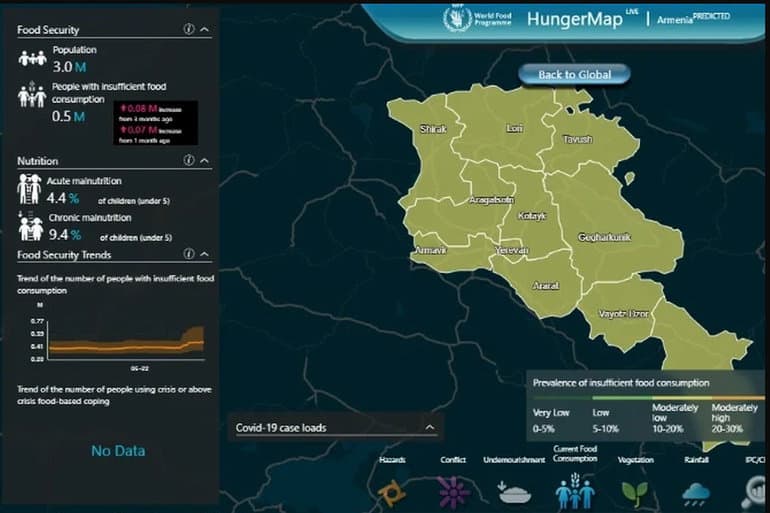
Task: Expand the Covid-19 case loads panel
Action: tap(429, 427)
